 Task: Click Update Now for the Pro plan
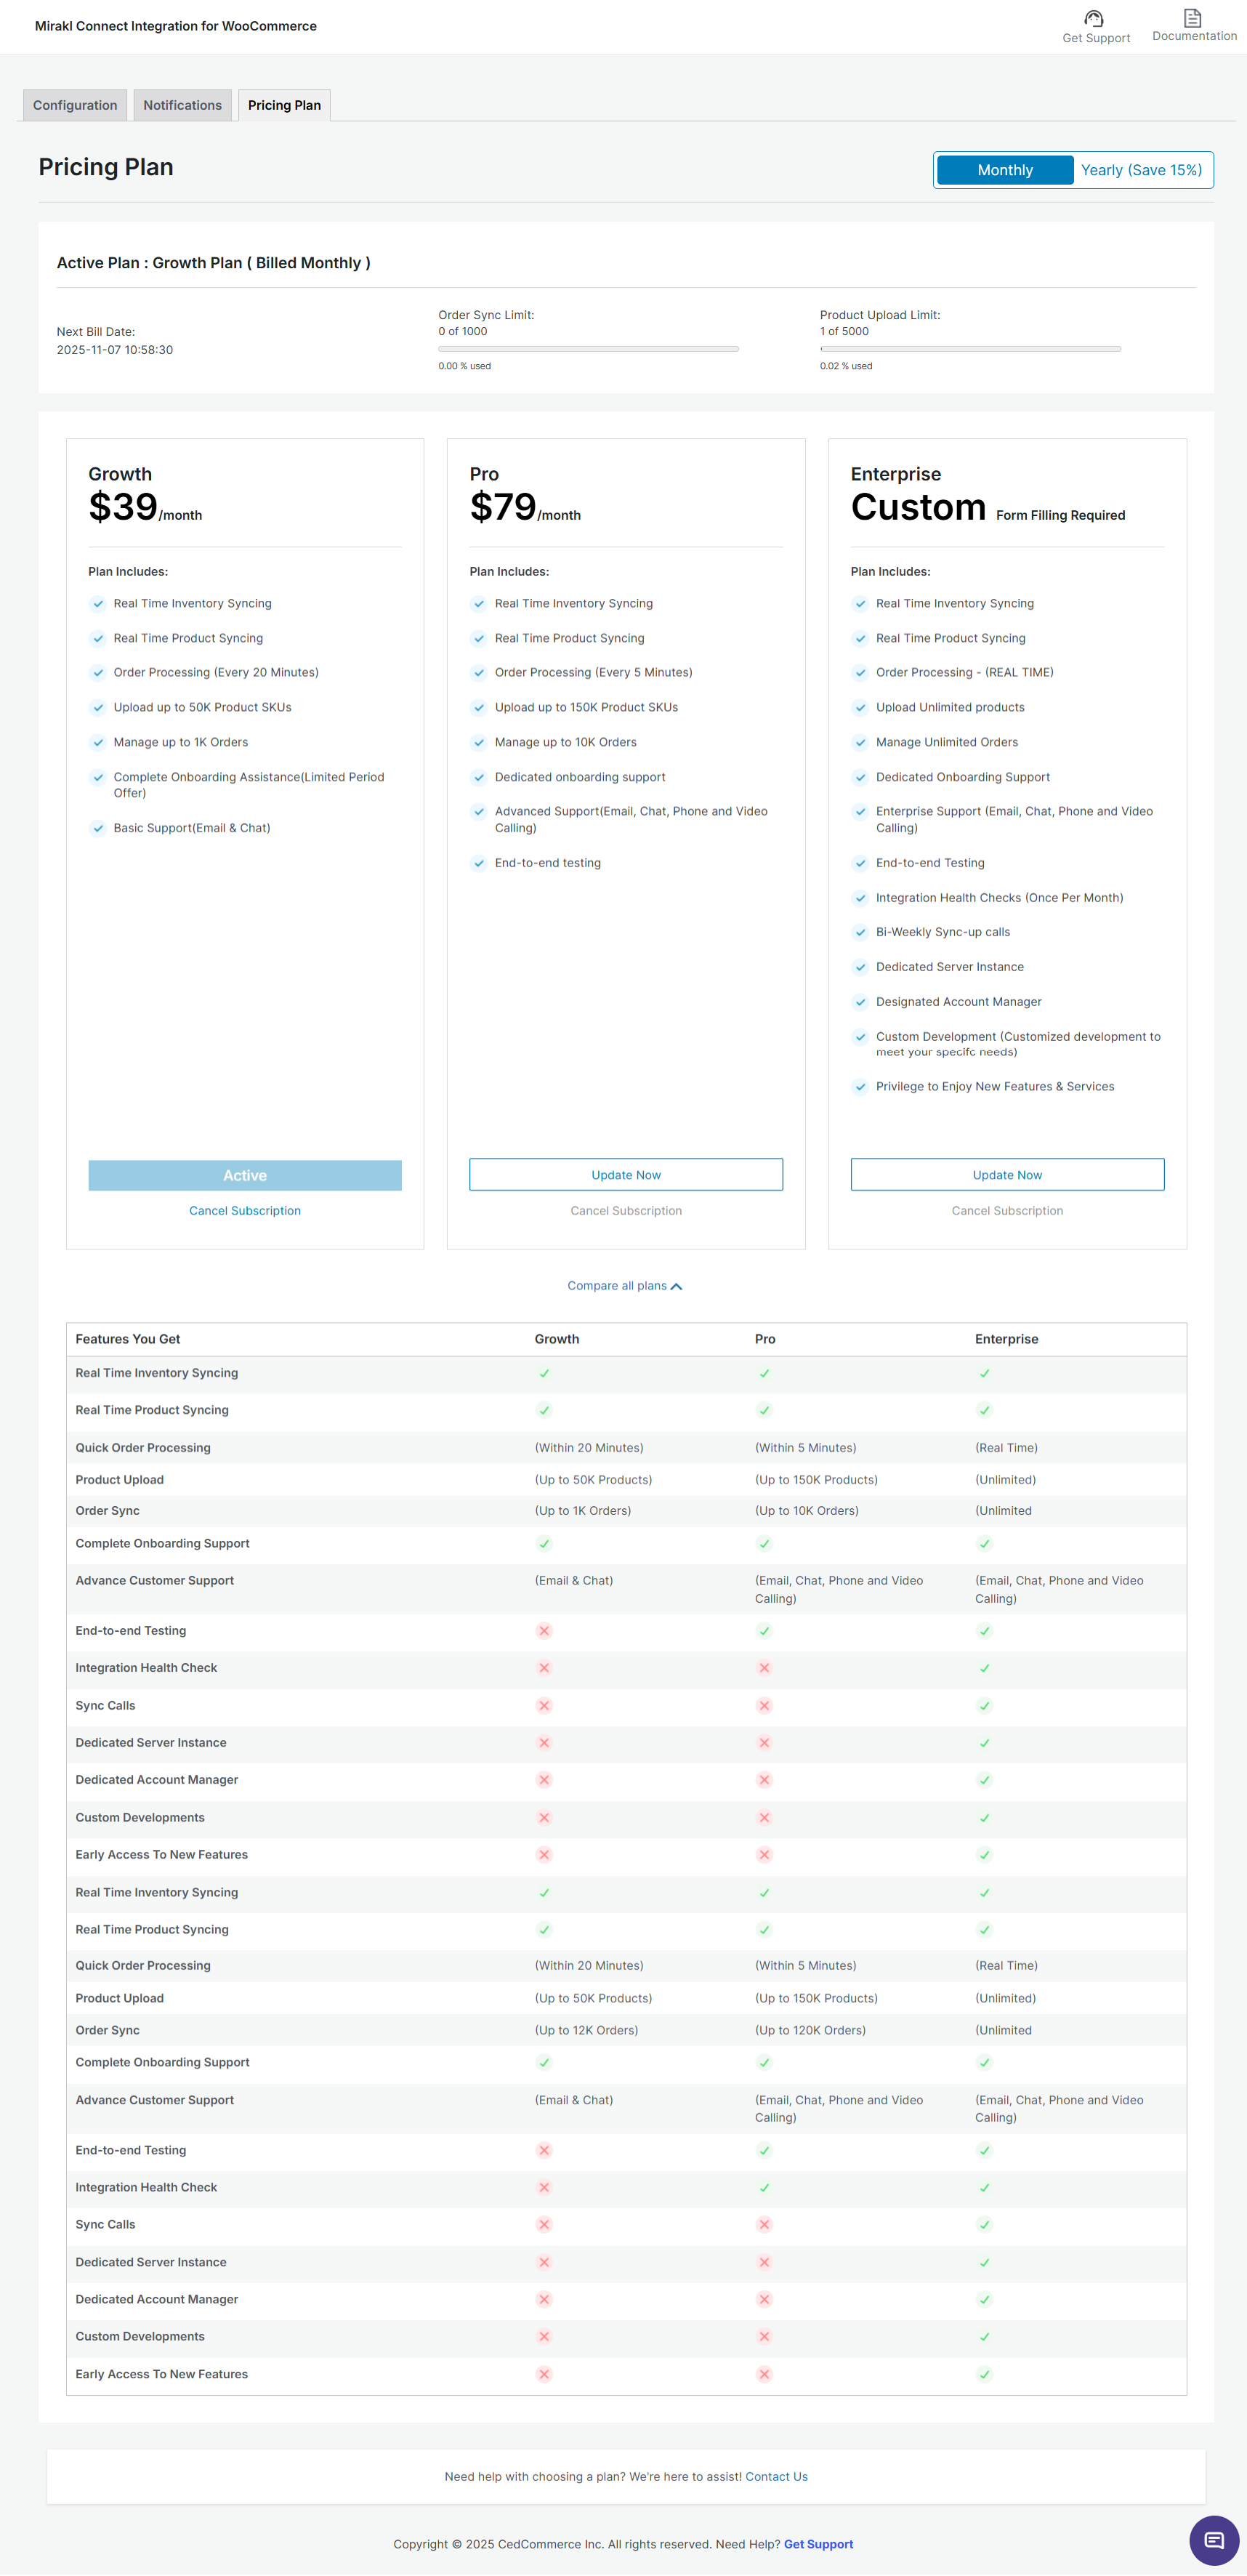[x=626, y=1175]
